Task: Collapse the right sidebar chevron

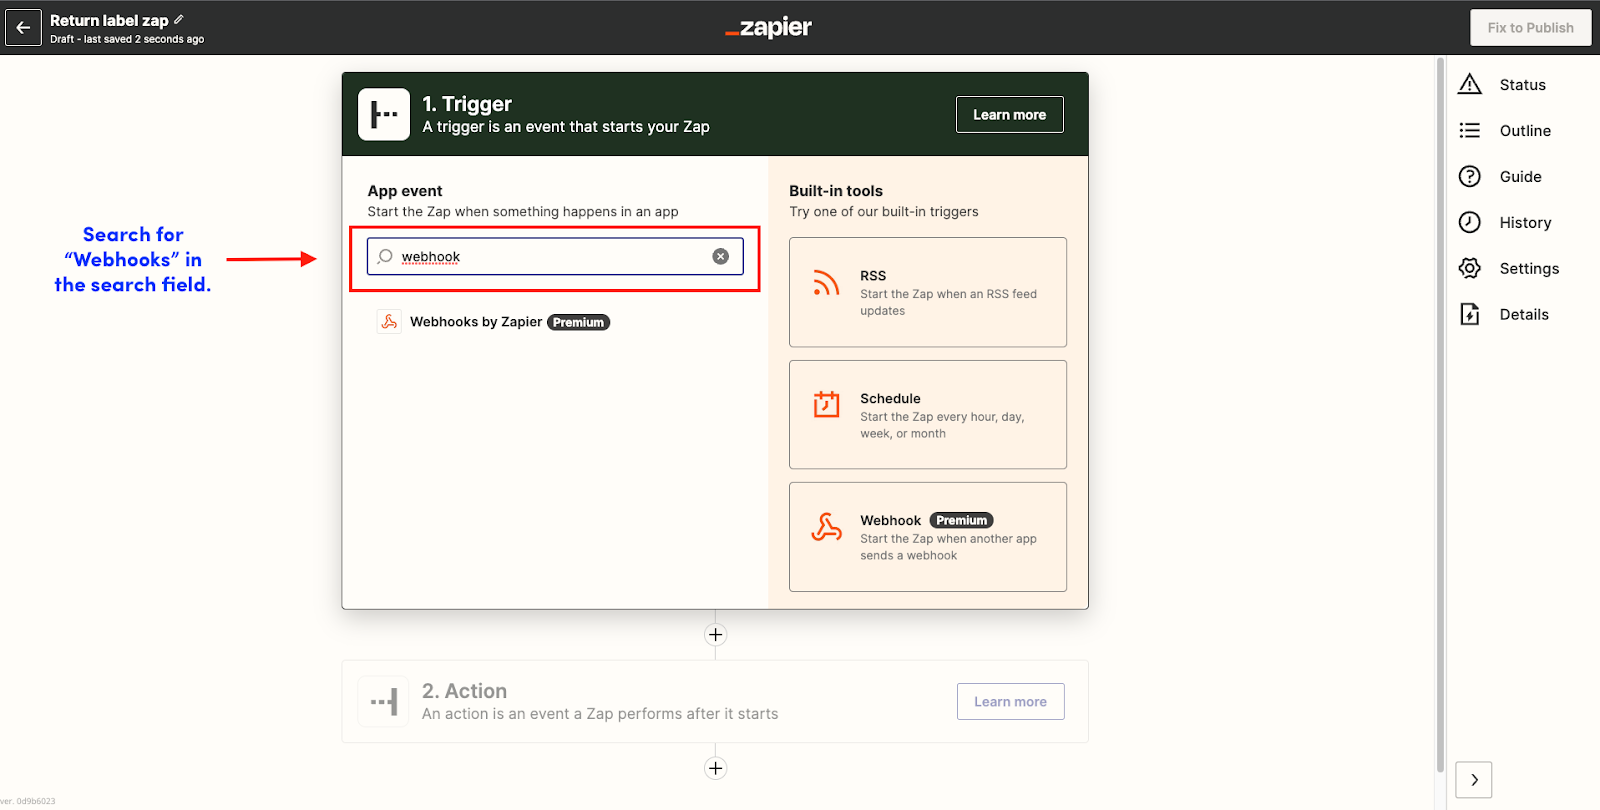Action: tap(1474, 780)
